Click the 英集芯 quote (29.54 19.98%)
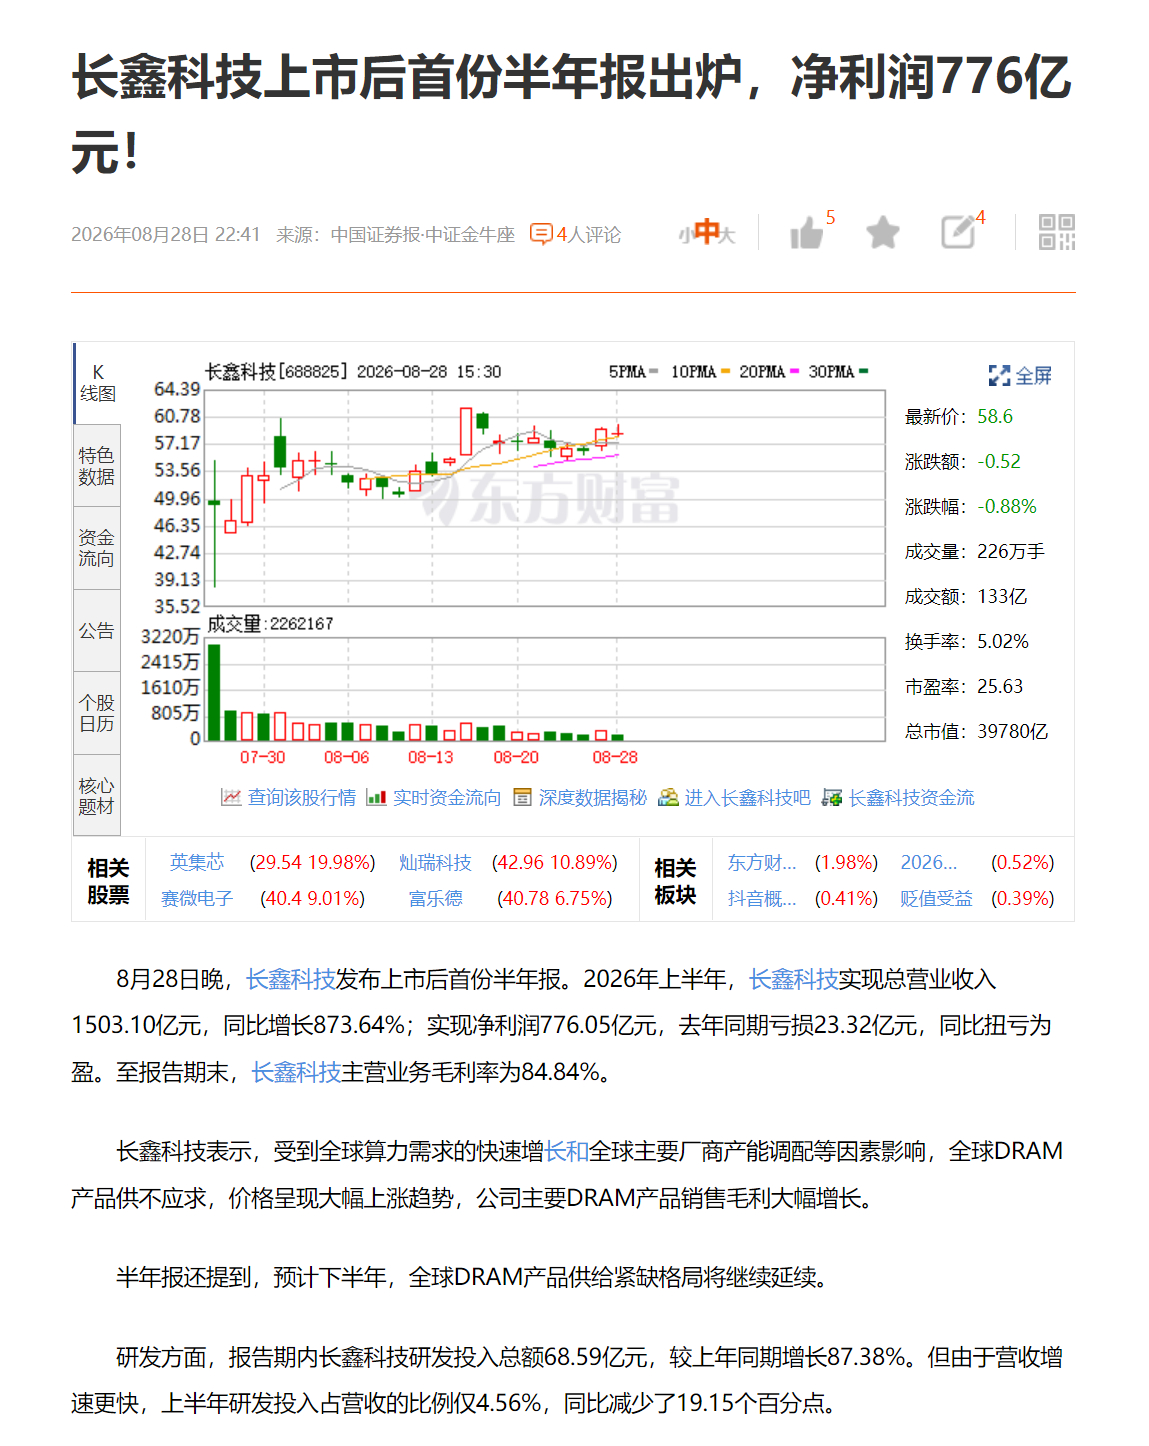Viewport: 1149px width, 1446px height. click(313, 862)
